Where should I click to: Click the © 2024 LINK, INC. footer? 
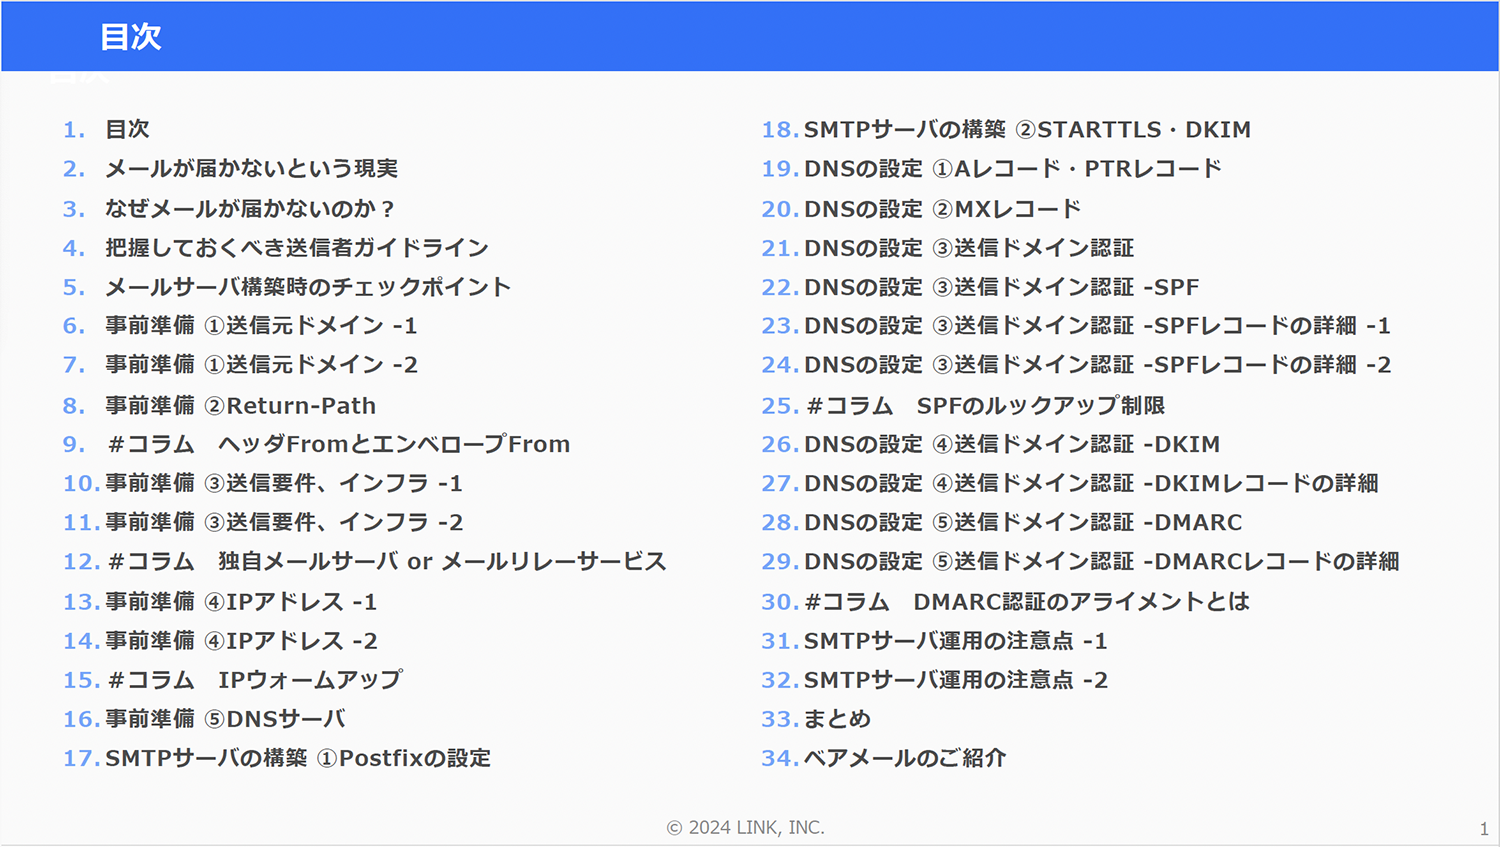tap(746, 827)
